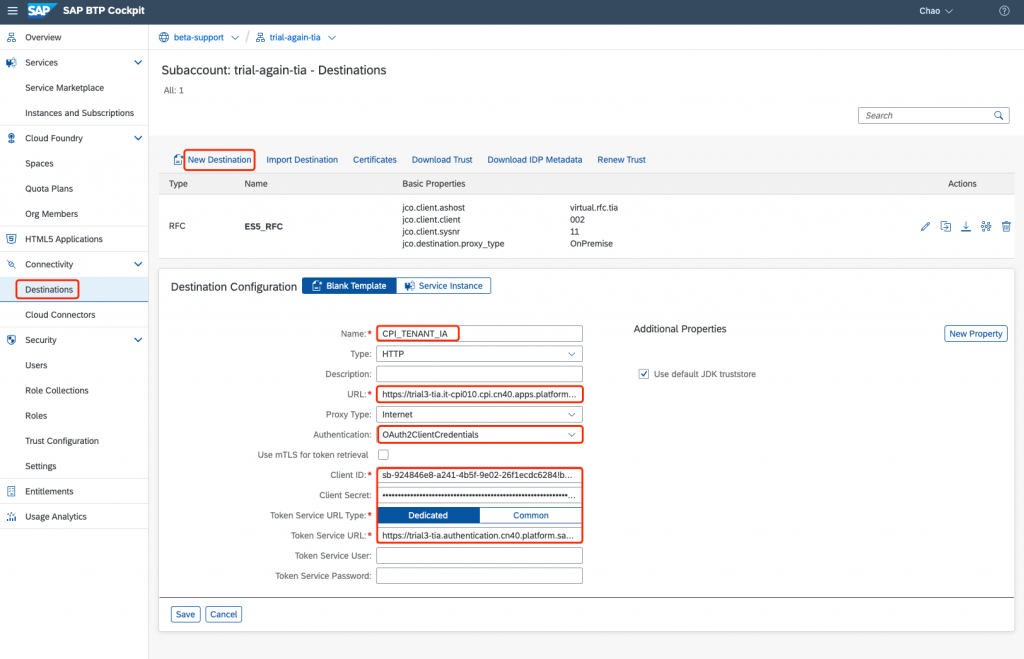Click the HTML5 Applications sidebar icon
Image resolution: width=1024 pixels, height=659 pixels.
11,239
